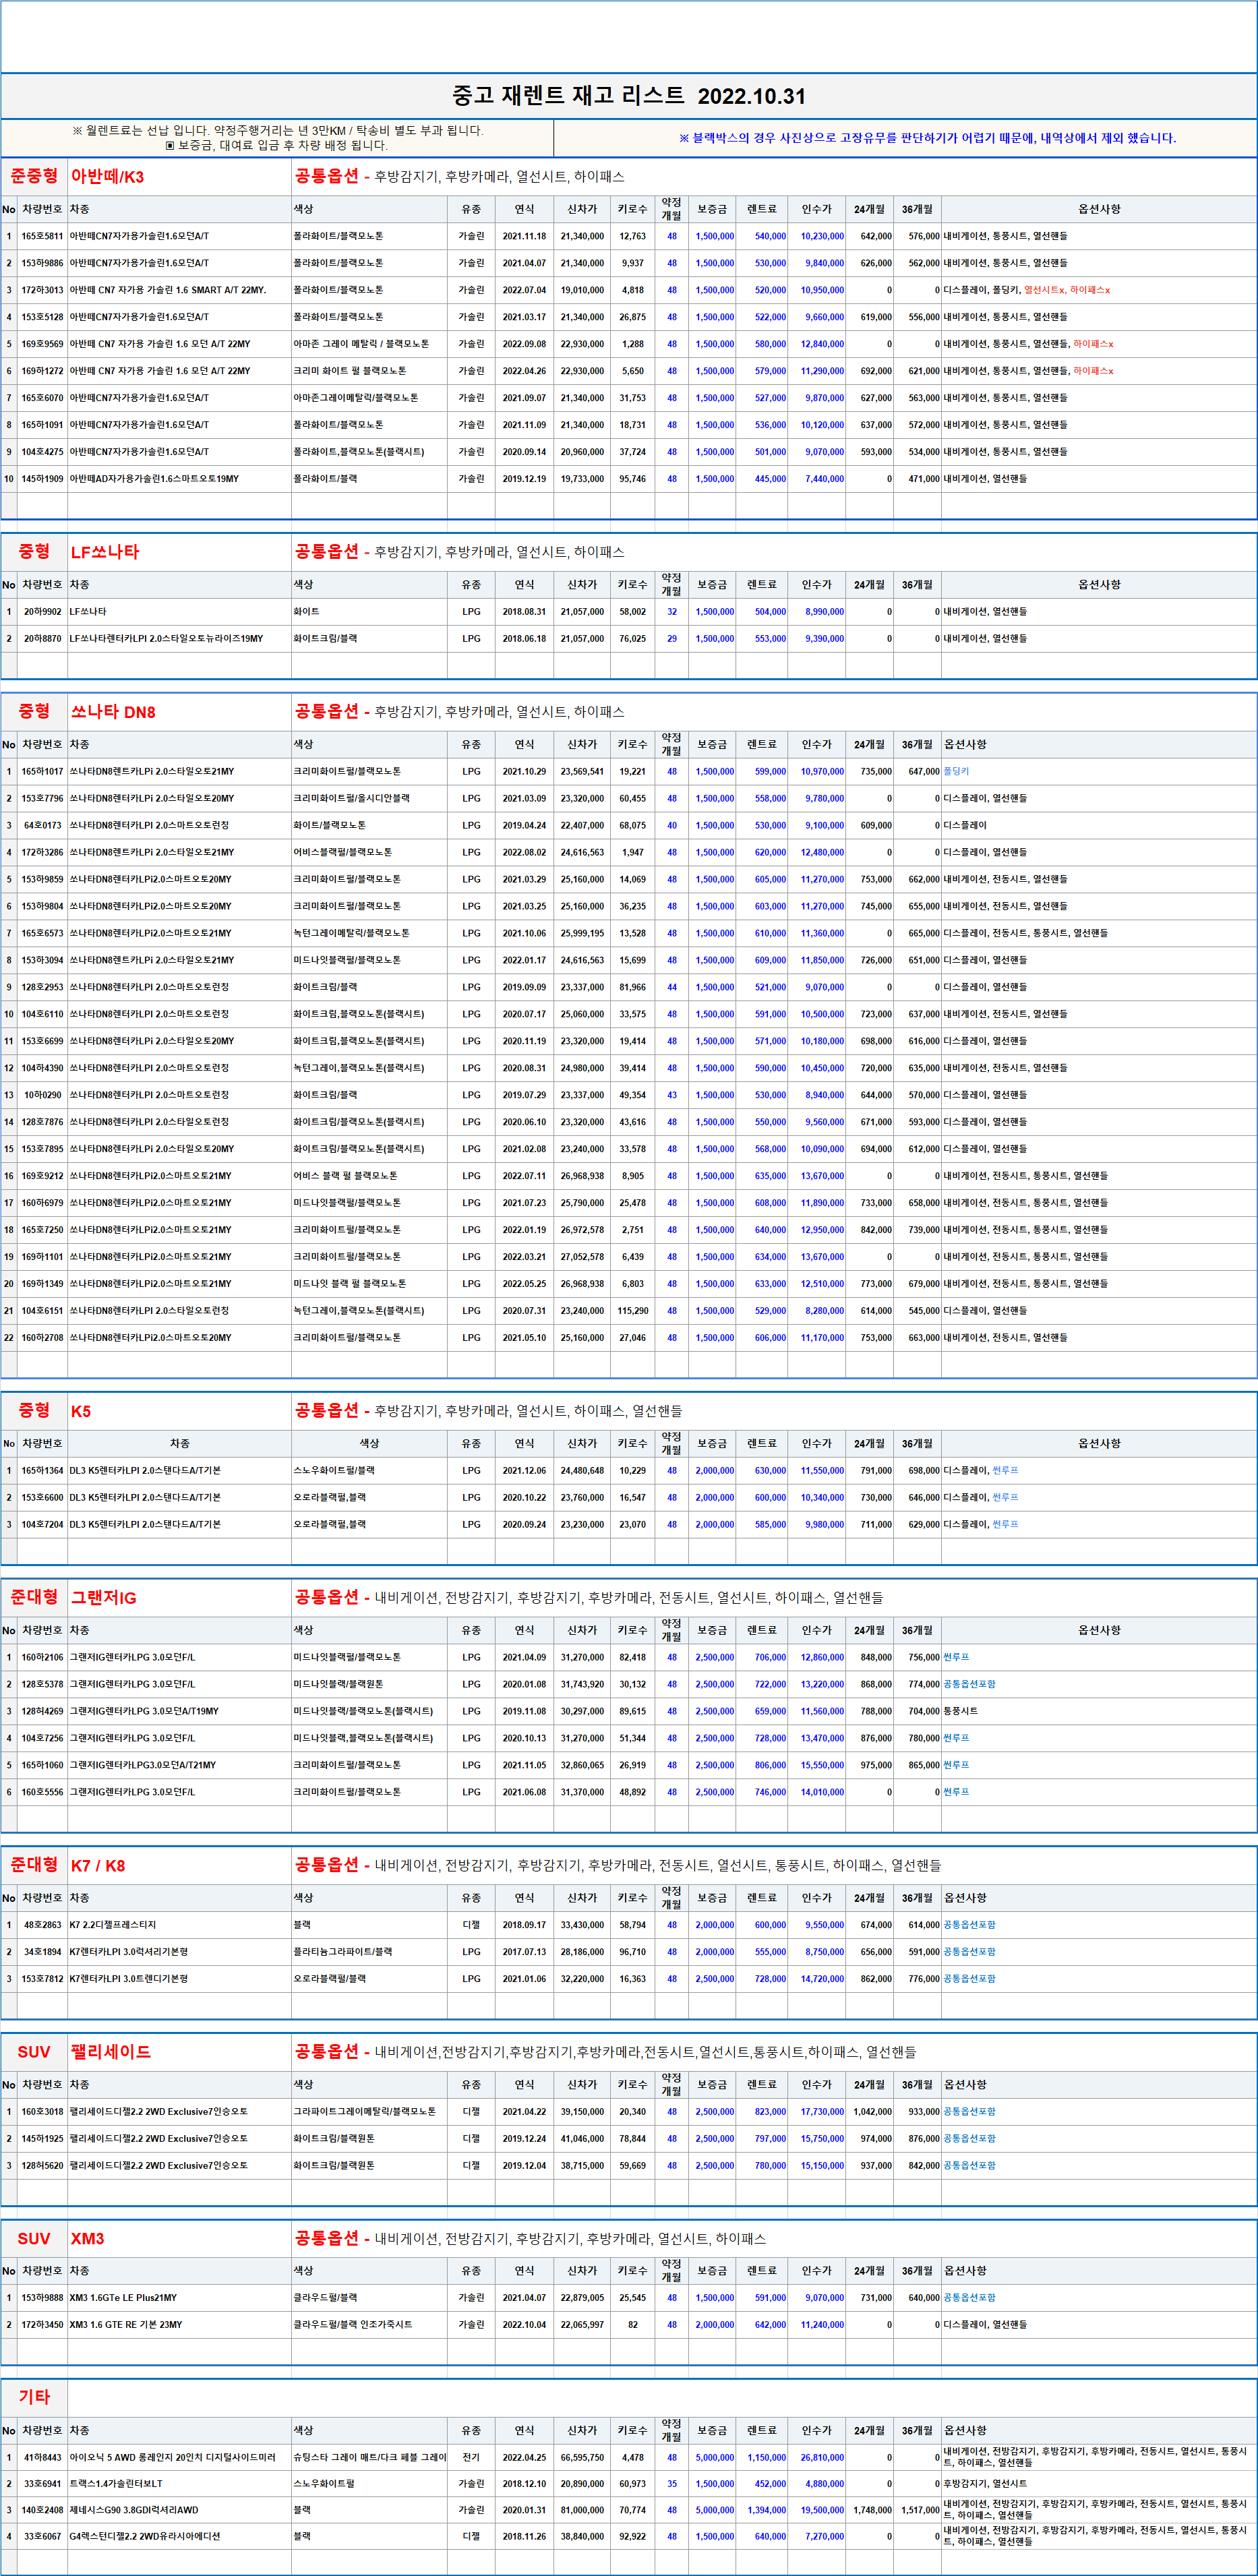
Task: Click plate number '165하1364'
Action: 42,1471
